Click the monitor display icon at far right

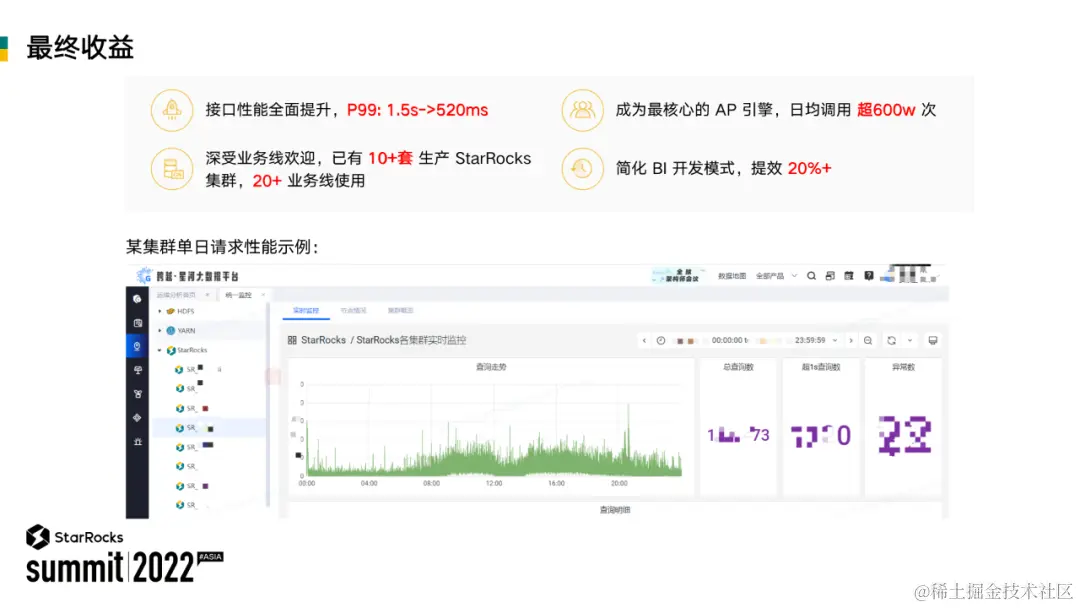[933, 341]
